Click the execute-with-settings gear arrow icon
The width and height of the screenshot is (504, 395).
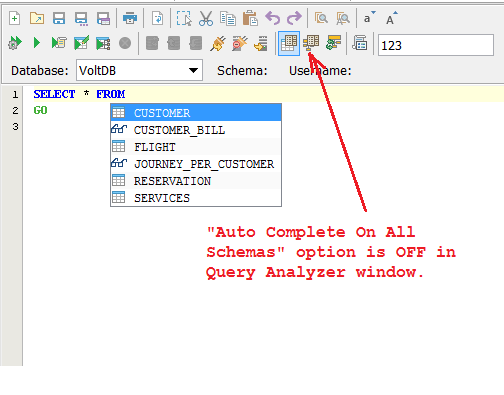pyautogui.click(x=15, y=43)
